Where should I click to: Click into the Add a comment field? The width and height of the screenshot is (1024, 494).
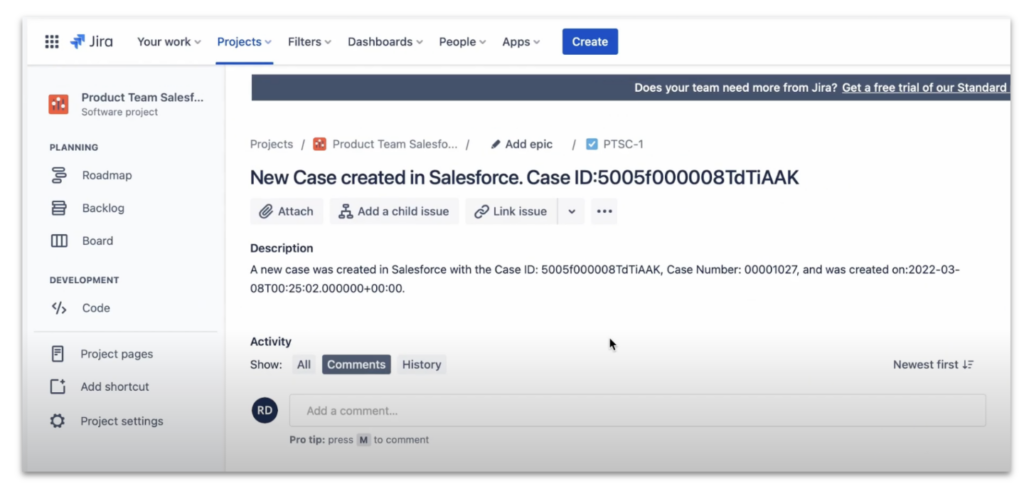637,410
